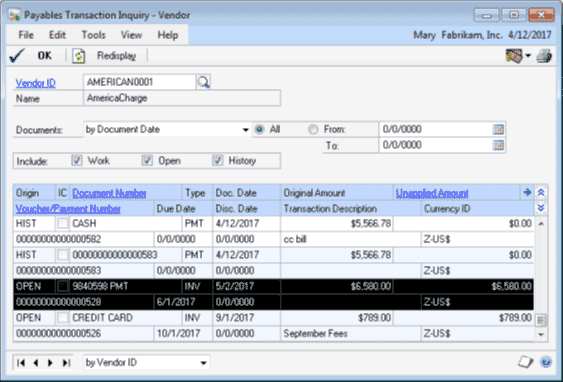Open the by Vendor ID sort dropdown
The image size is (563, 382).
click(x=204, y=363)
